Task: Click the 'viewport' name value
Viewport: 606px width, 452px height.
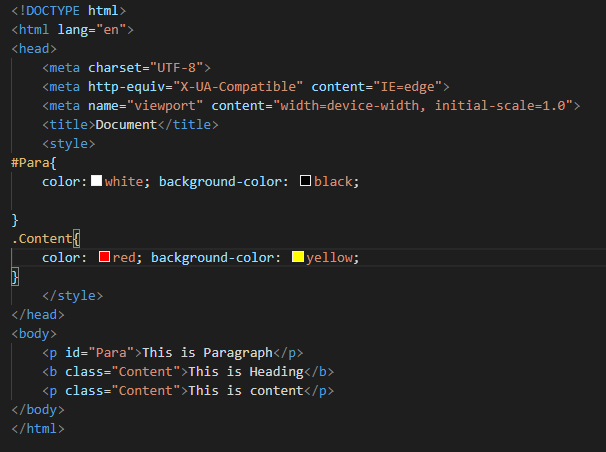Action: [165, 105]
